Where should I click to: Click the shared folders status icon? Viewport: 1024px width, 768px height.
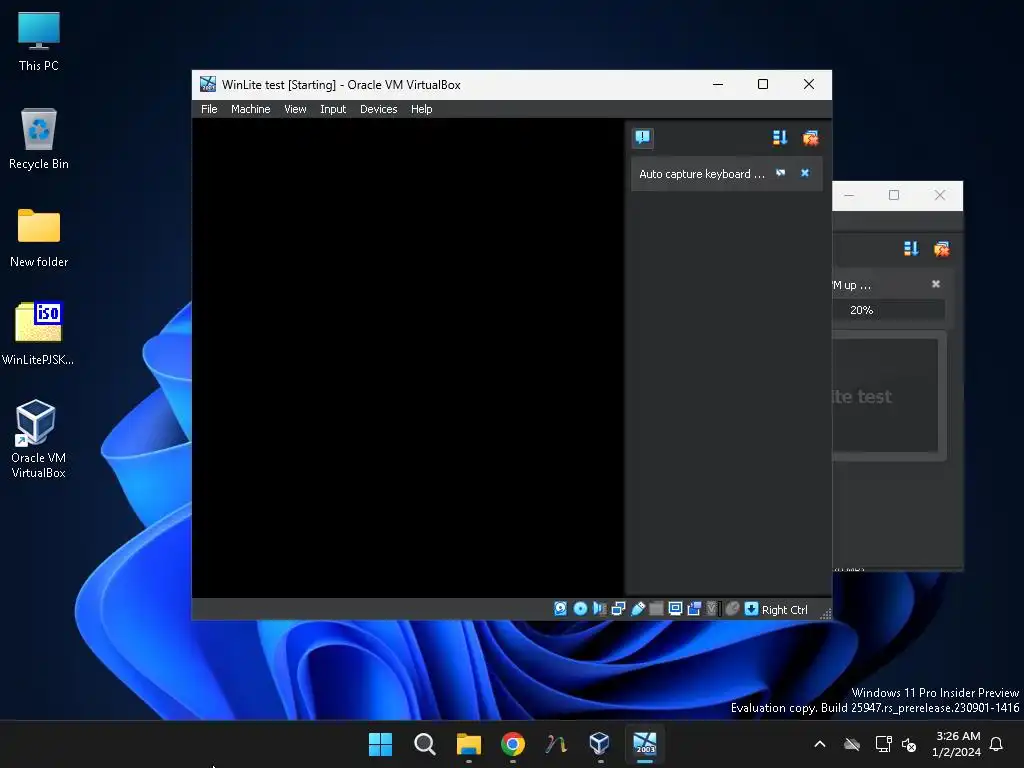coord(656,609)
